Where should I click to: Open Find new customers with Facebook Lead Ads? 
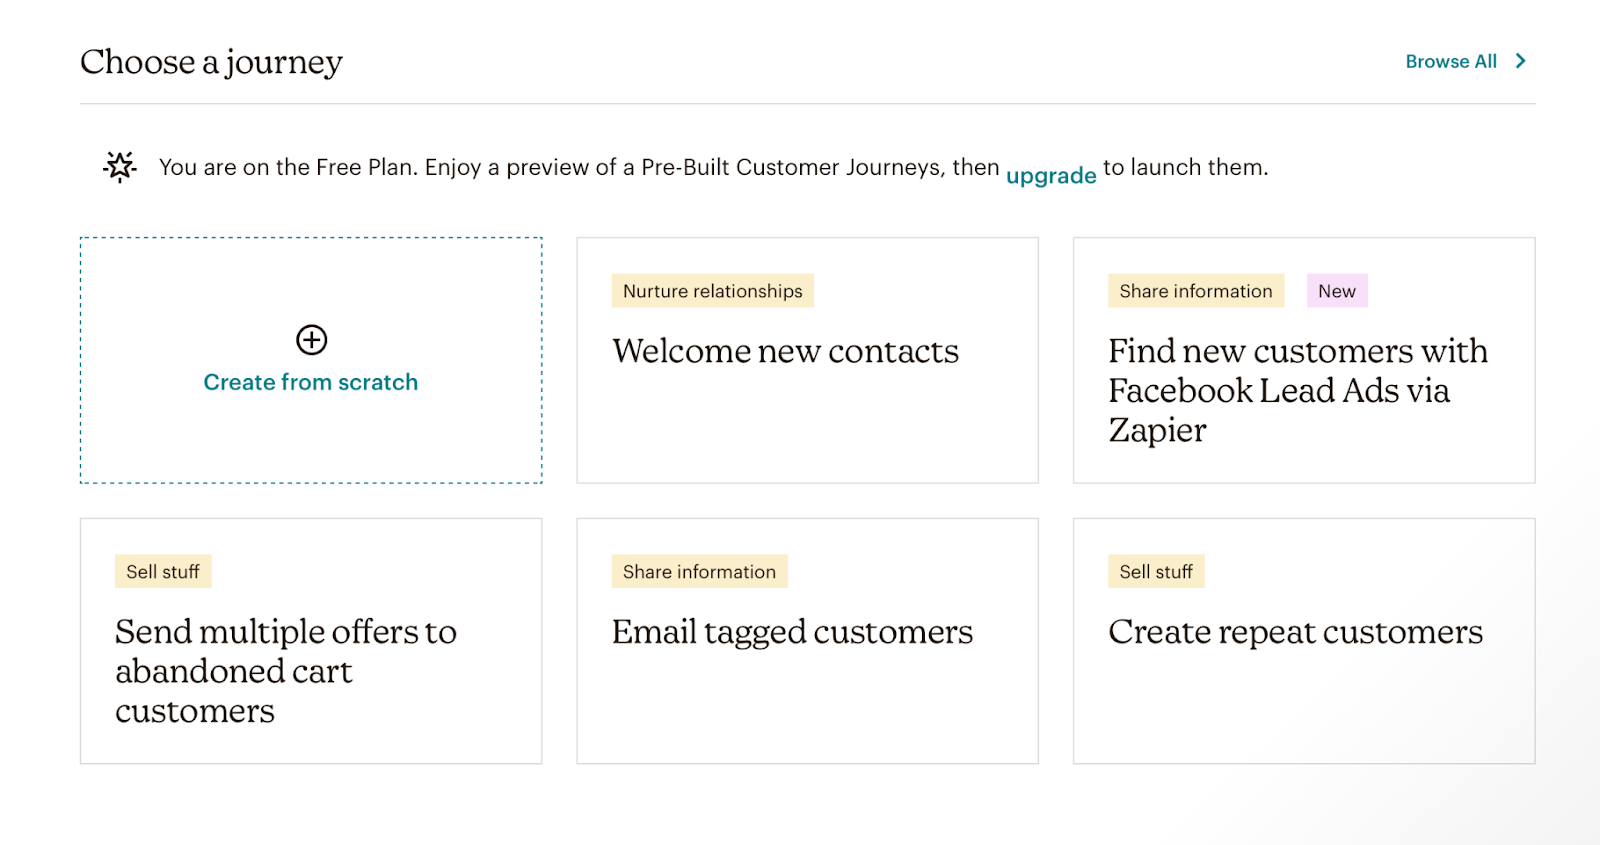tap(1297, 390)
